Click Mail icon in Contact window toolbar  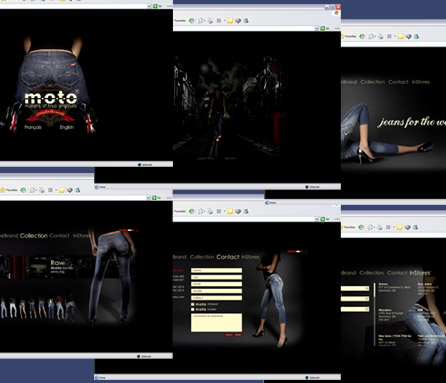point(201,211)
